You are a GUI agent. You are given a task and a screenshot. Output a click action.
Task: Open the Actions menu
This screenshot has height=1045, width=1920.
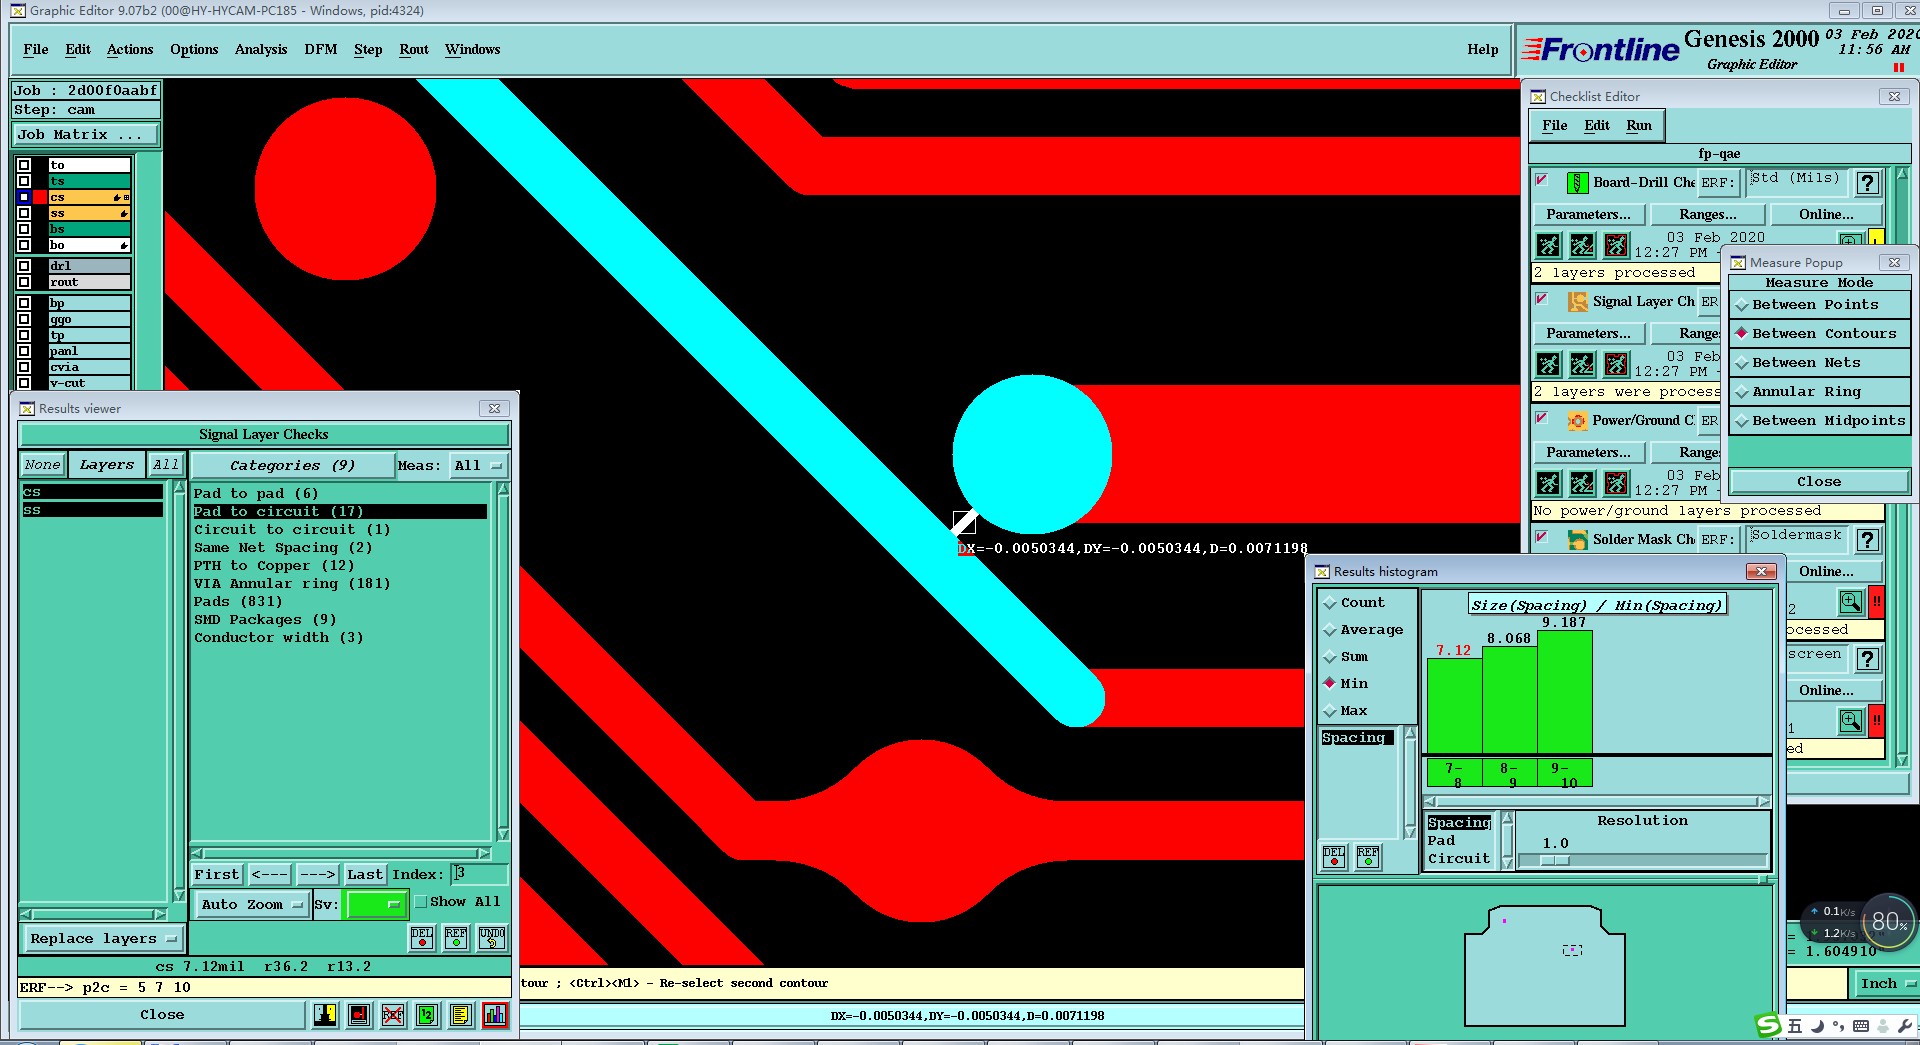(130, 49)
